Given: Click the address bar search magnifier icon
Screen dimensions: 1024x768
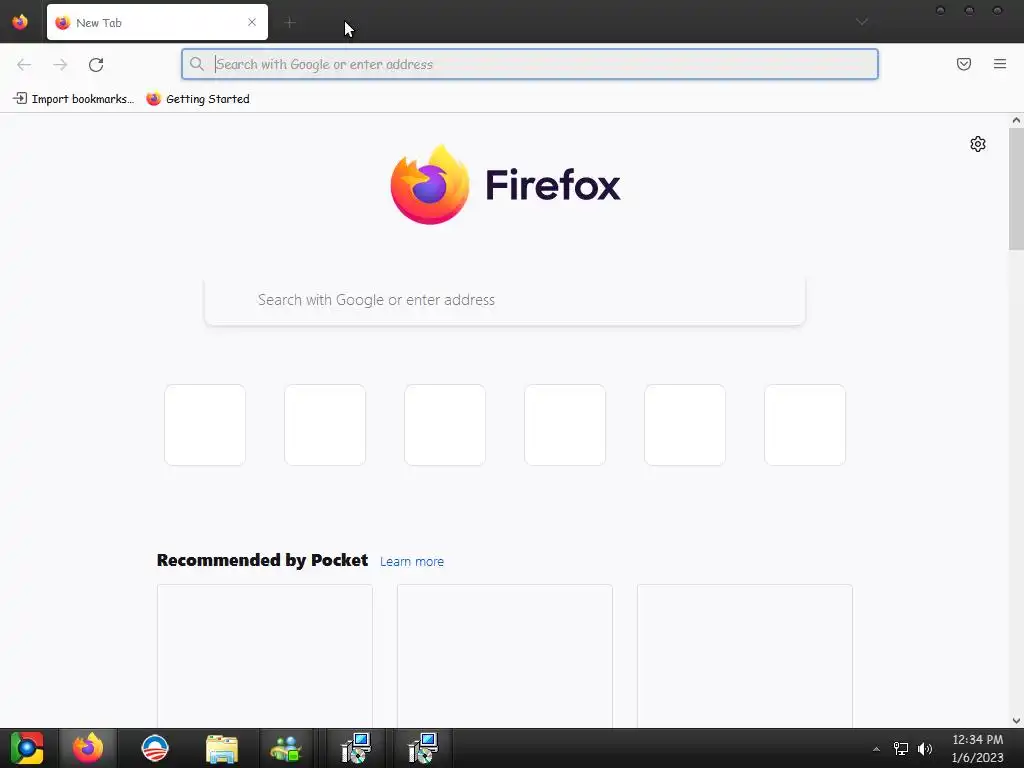Looking at the screenshot, I should (x=197, y=64).
